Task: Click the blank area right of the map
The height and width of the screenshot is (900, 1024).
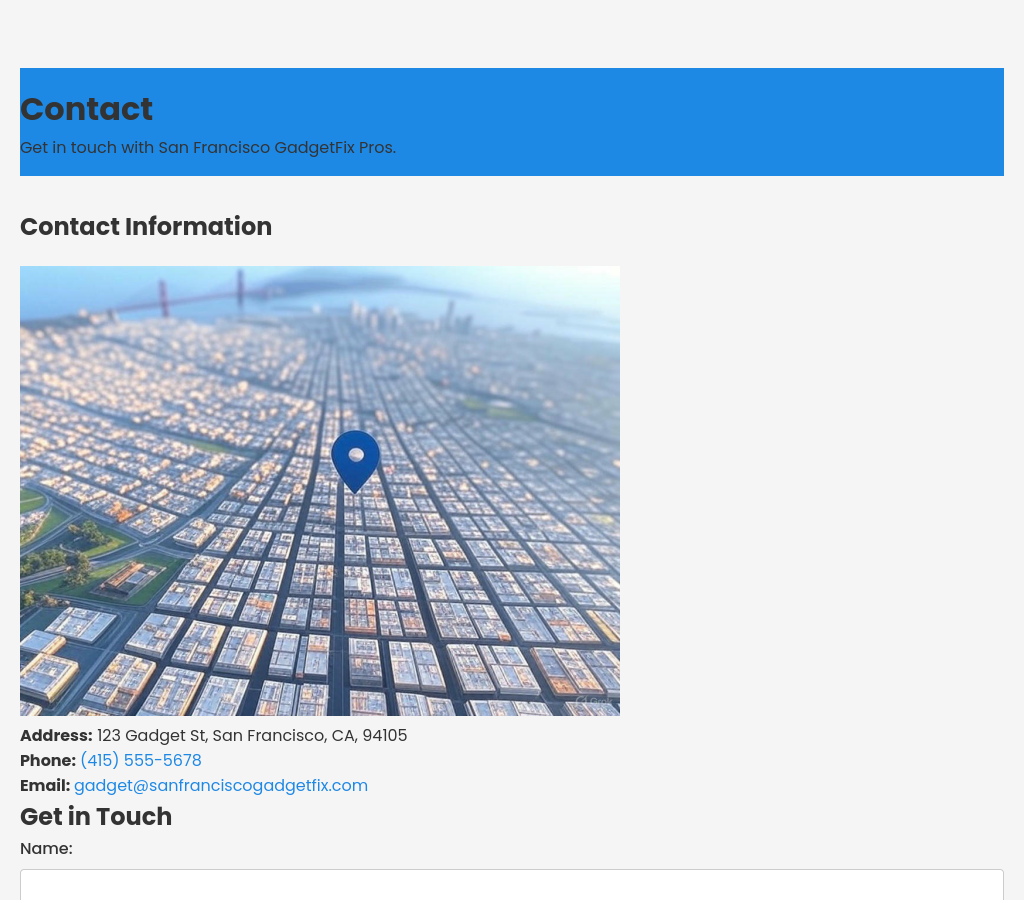Action: [x=810, y=490]
